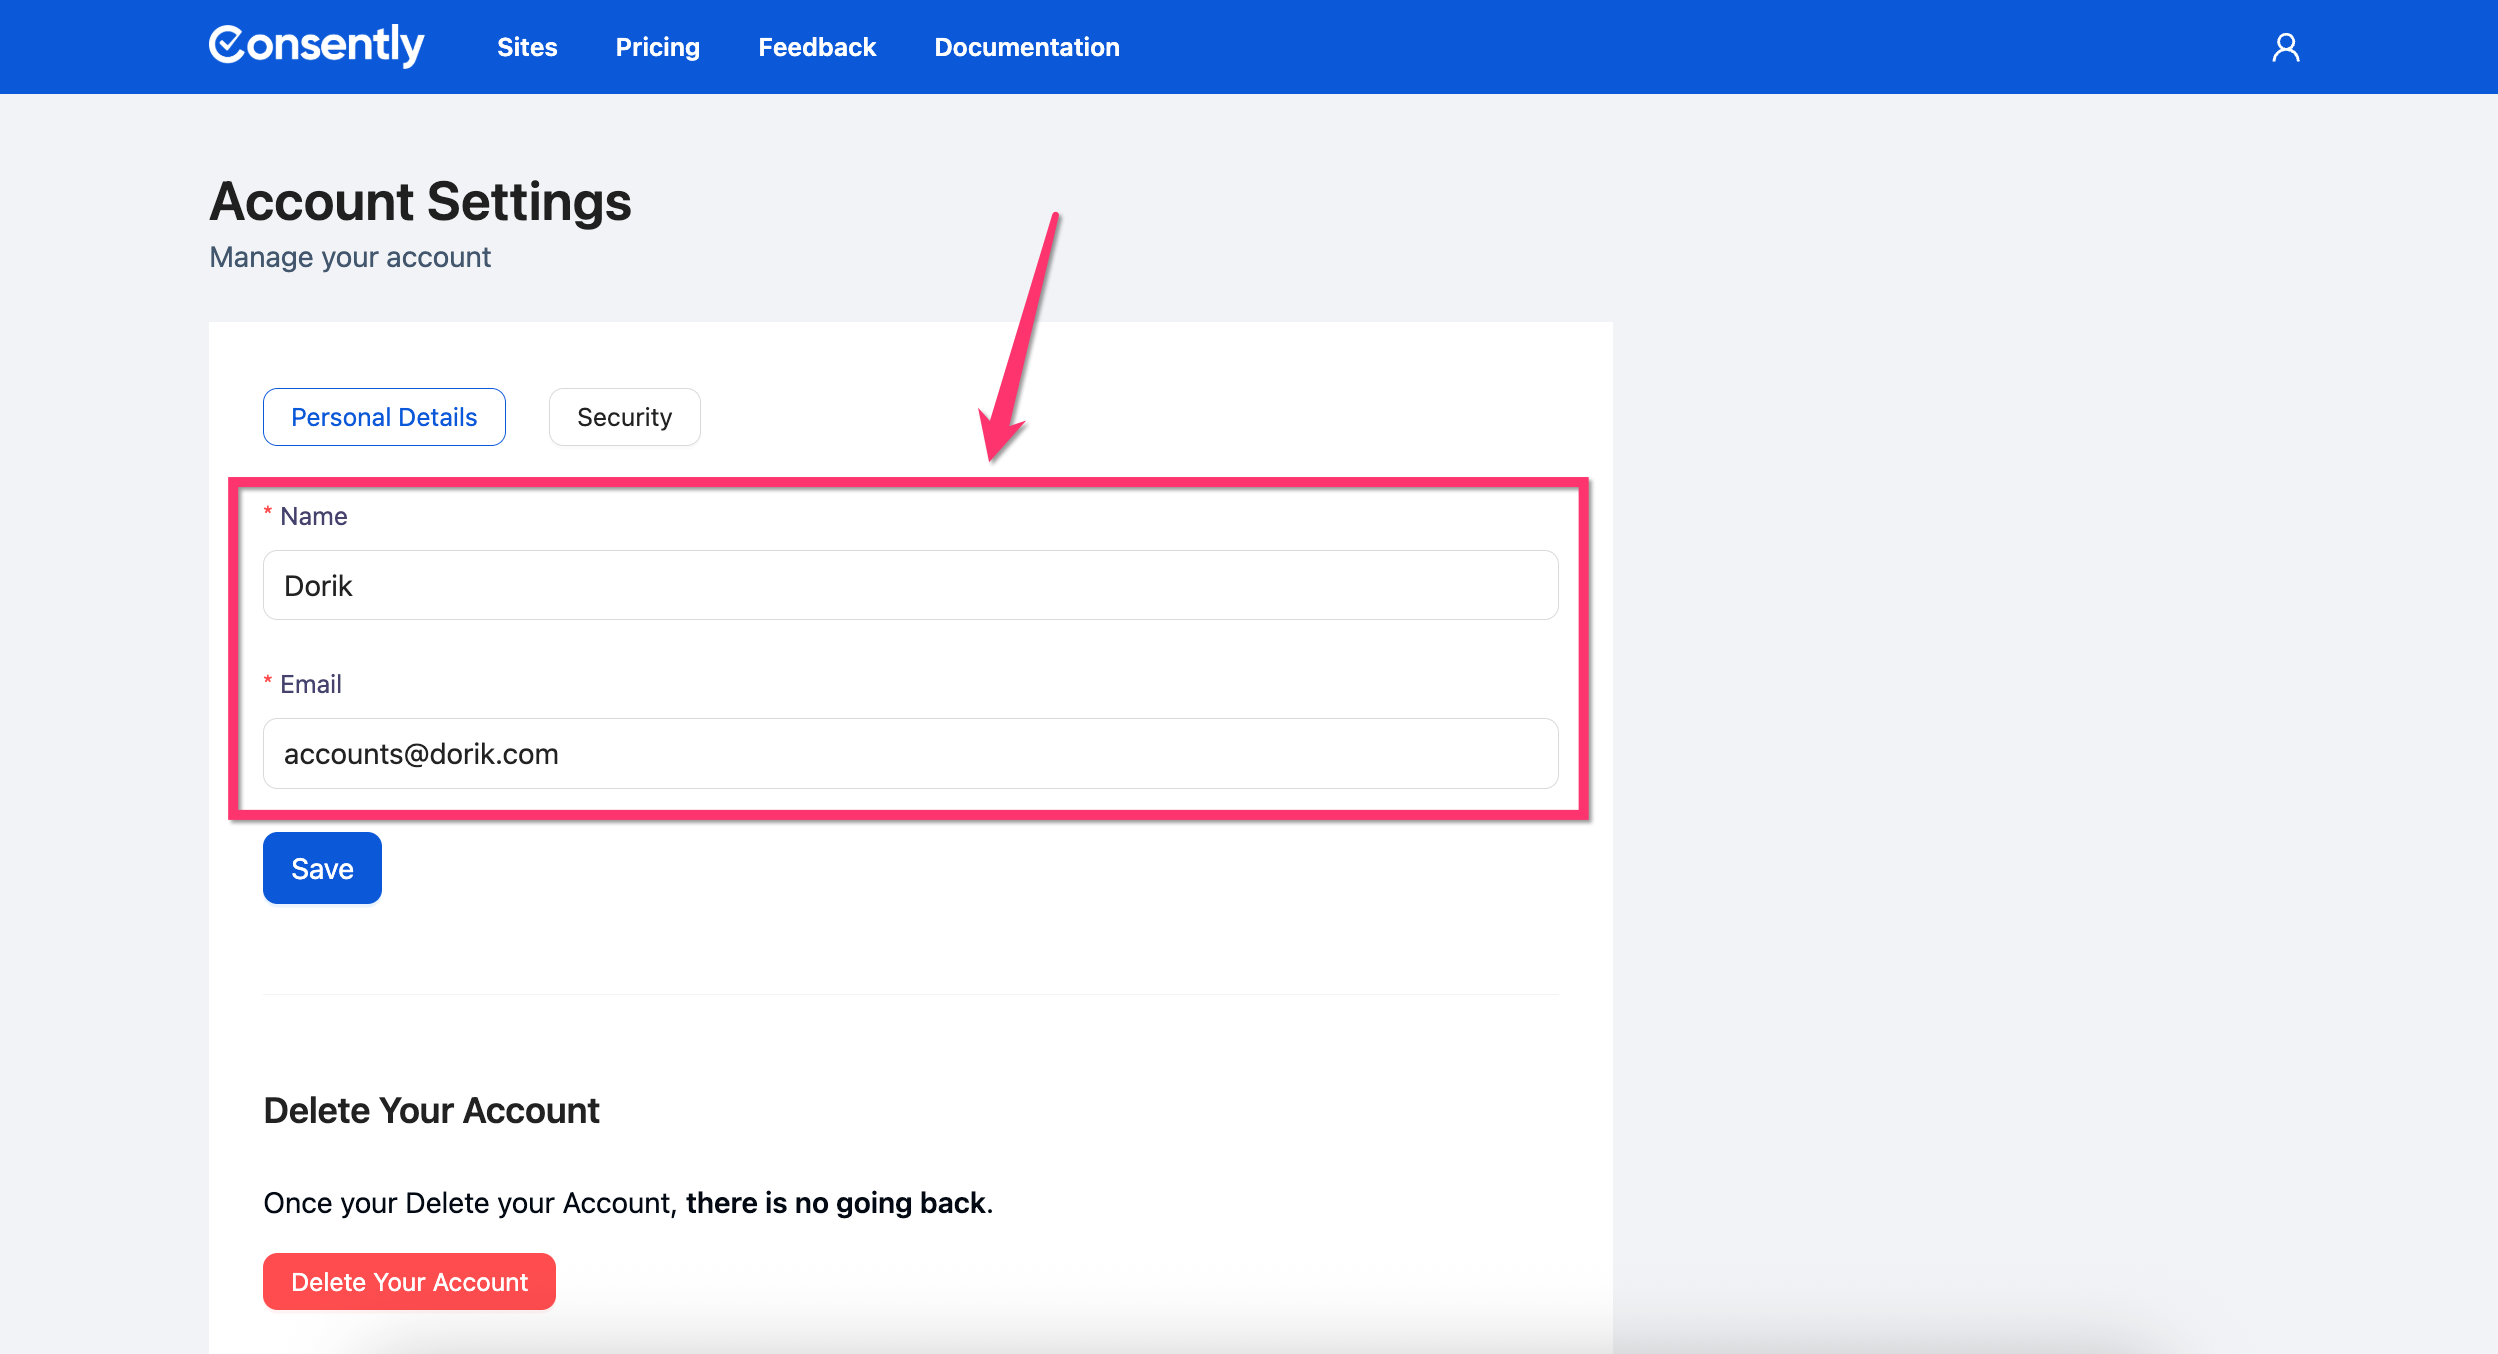Click the 'no going back' warning text

[x=838, y=1202]
